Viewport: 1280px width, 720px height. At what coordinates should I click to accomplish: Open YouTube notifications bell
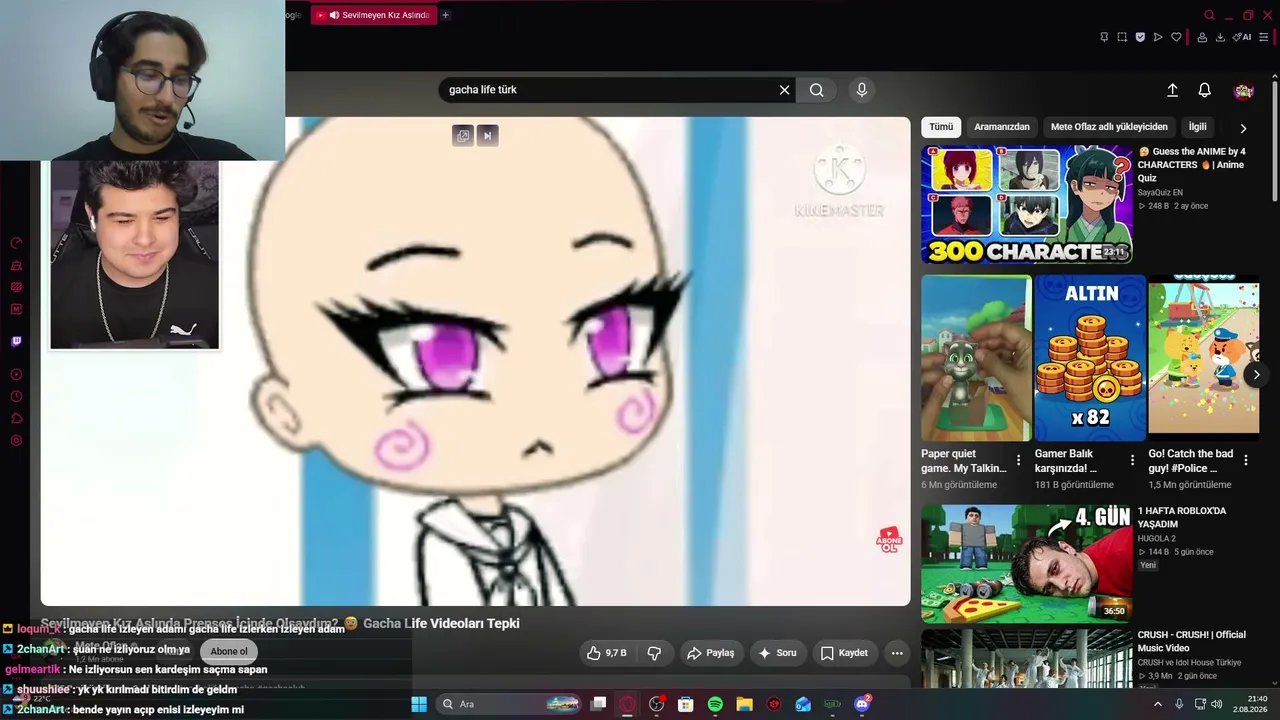pyautogui.click(x=1205, y=90)
